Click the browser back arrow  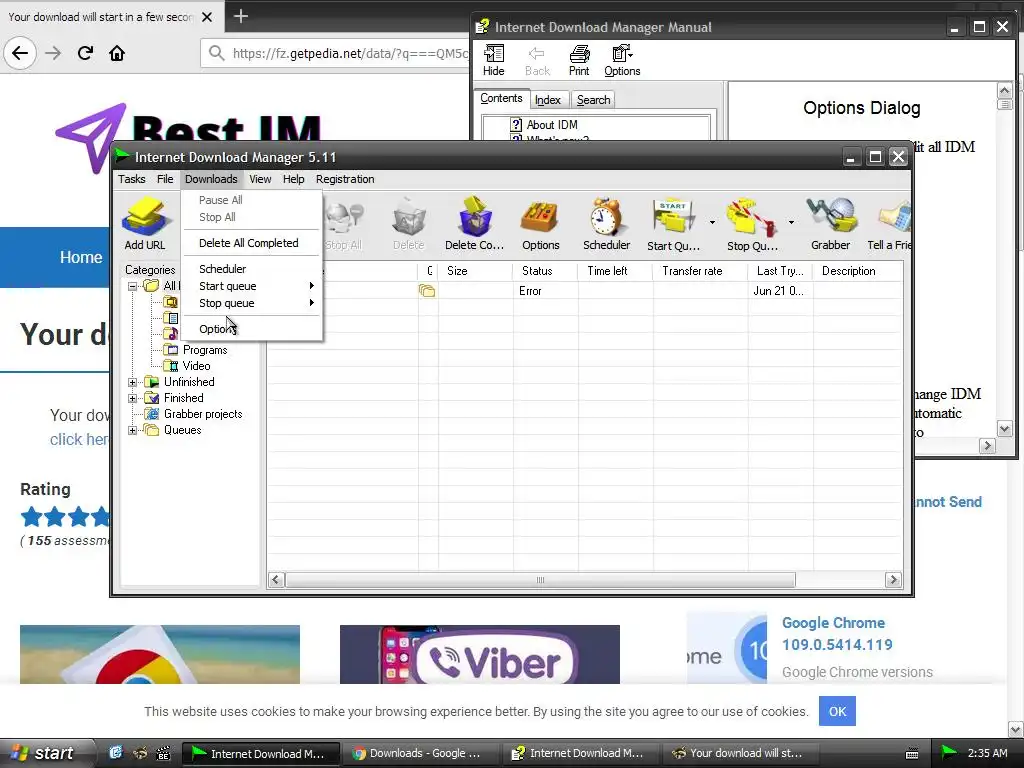click(x=20, y=53)
